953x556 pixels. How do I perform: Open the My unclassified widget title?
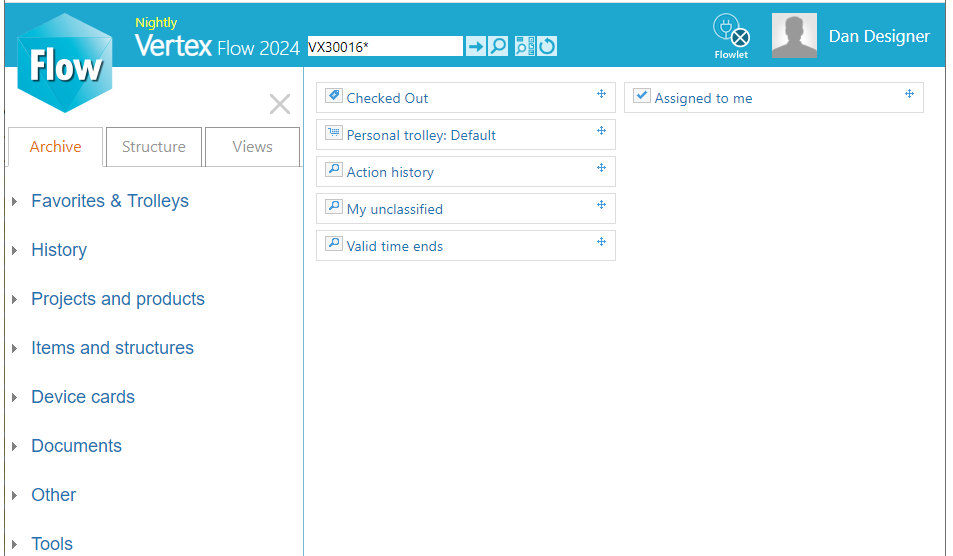point(394,210)
